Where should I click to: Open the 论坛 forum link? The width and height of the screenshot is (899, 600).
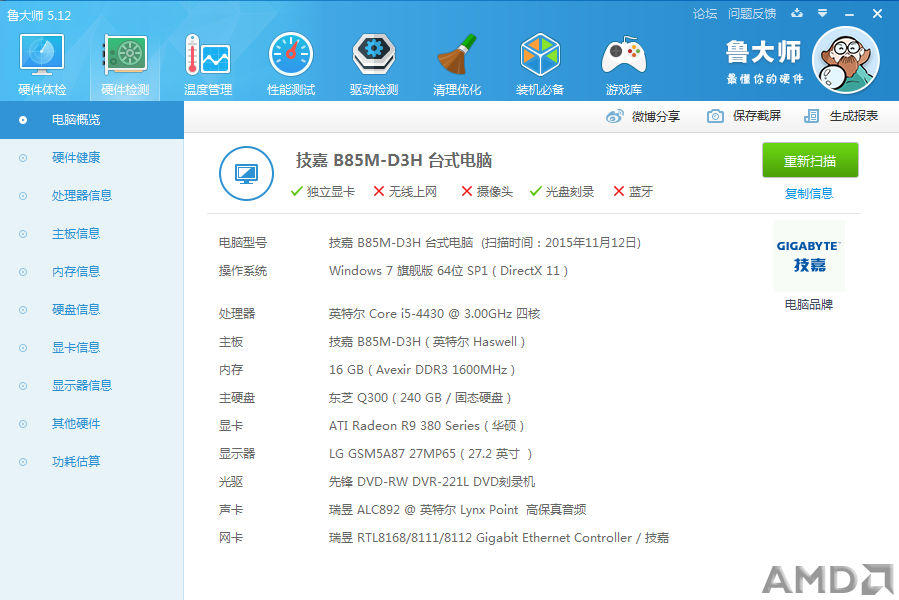[705, 14]
